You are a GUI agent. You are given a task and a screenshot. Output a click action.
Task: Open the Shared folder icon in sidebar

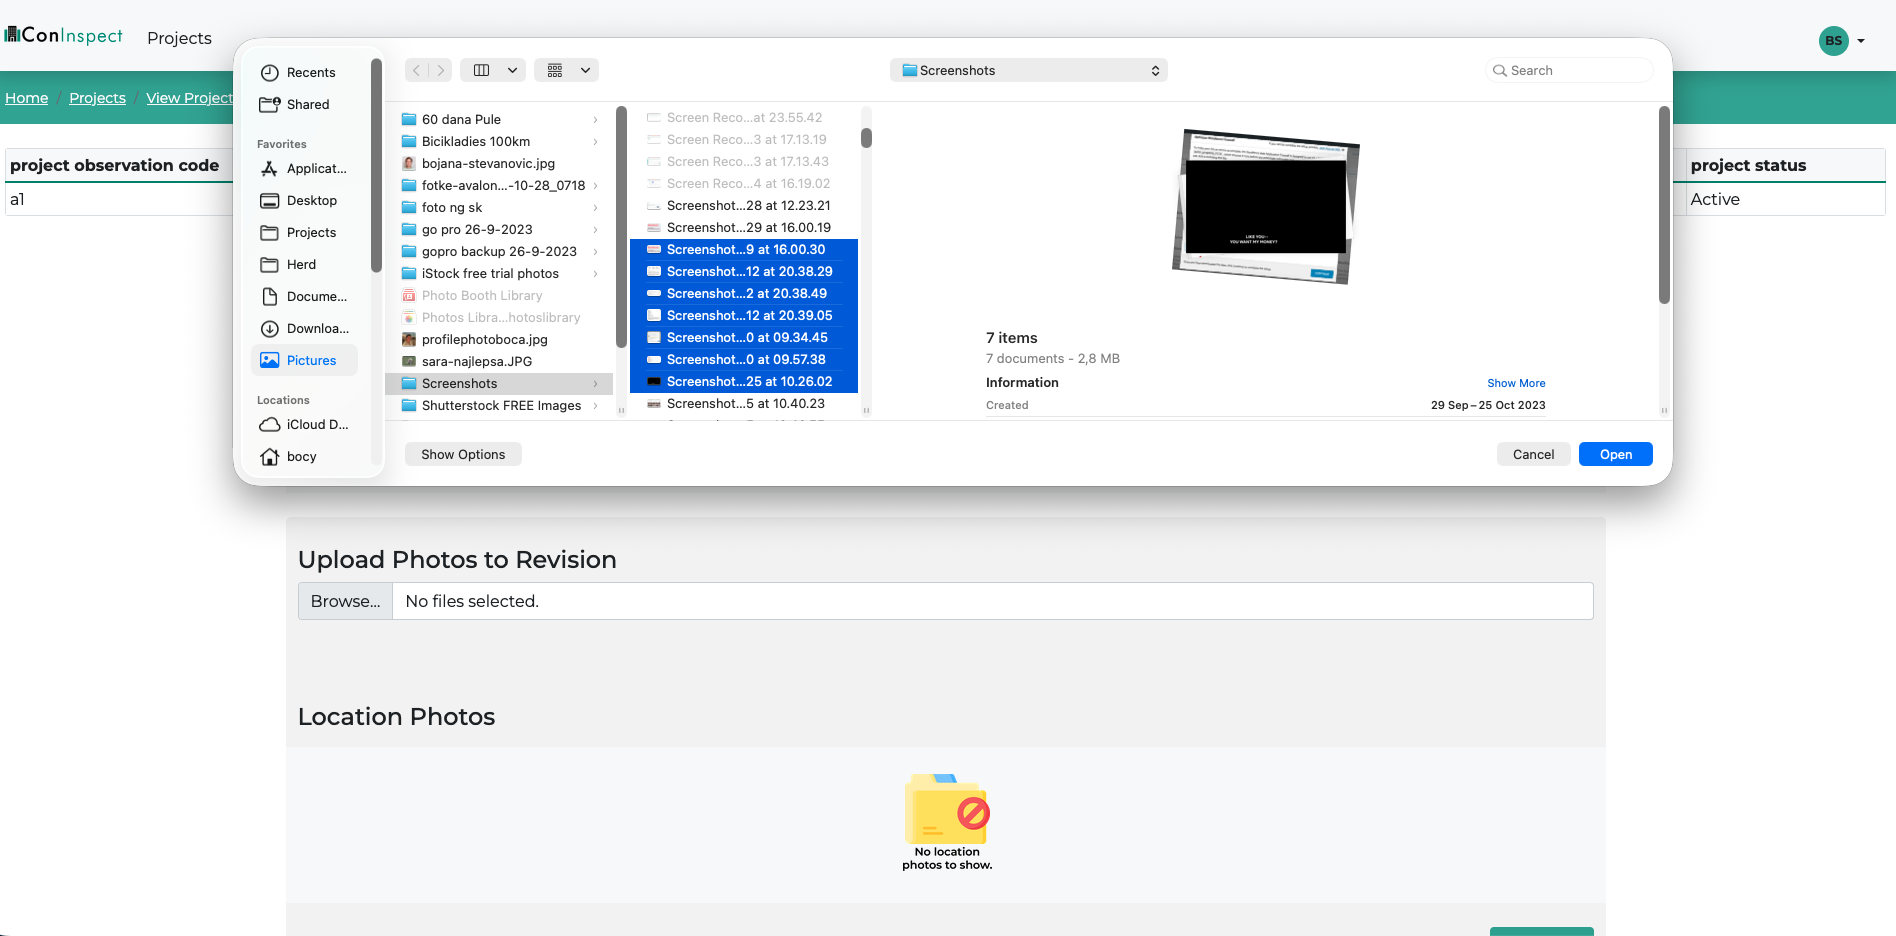point(269,105)
